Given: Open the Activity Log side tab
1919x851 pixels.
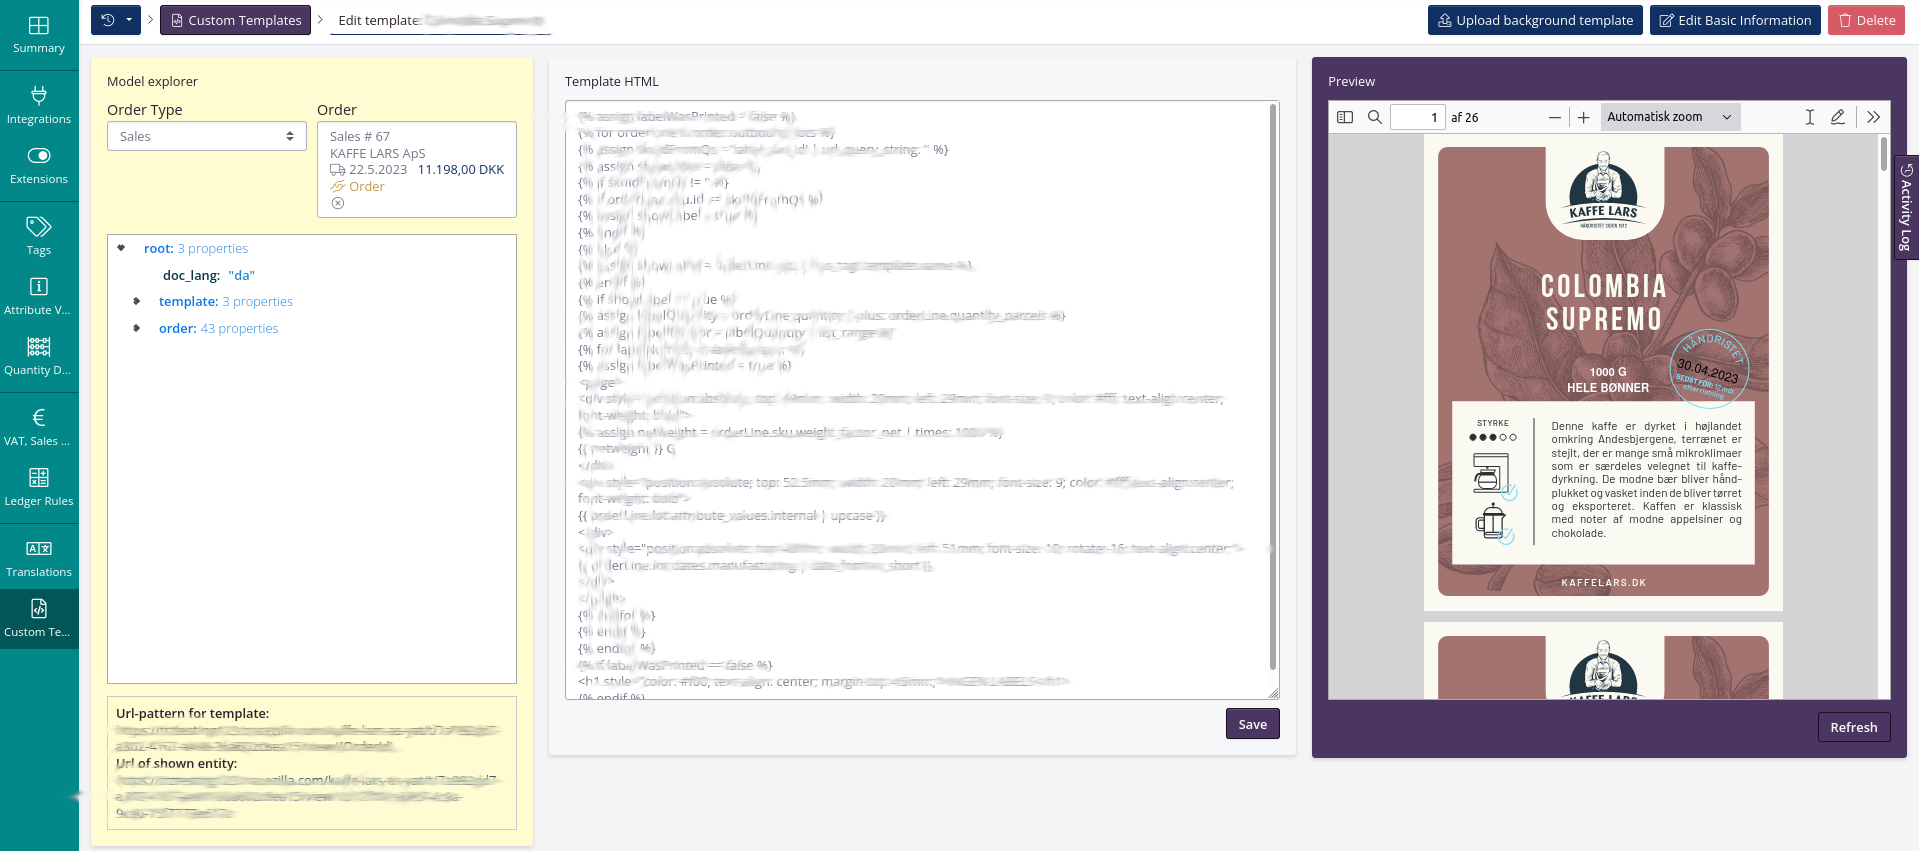Looking at the screenshot, I should (x=1906, y=208).
